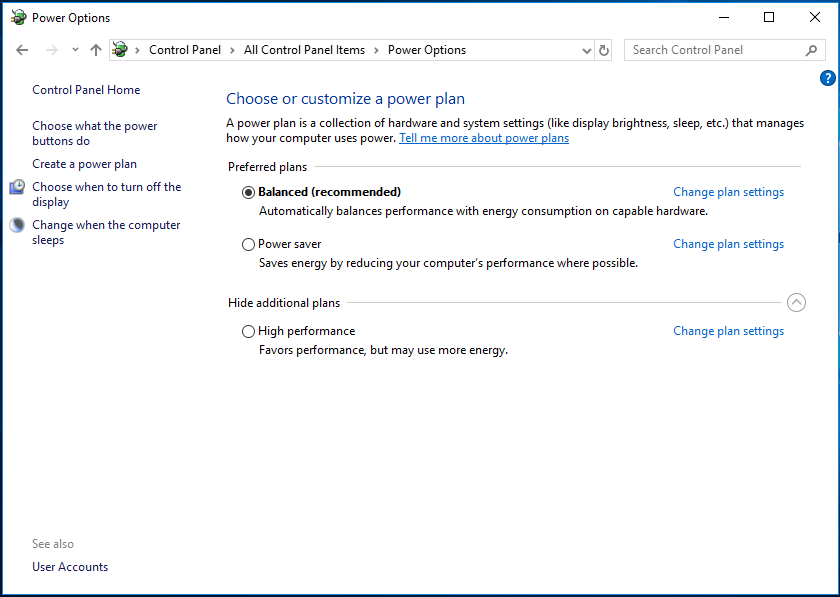Image resolution: width=840 pixels, height=597 pixels.
Task: Refresh the current view with reload icon
Action: 603,49
